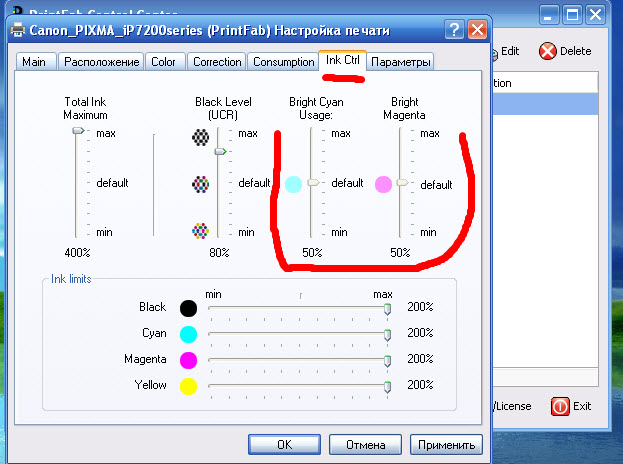The width and height of the screenshot is (623, 464).
Task: Click the Bright Cyan Usage slider handle
Action: [x=313, y=182]
